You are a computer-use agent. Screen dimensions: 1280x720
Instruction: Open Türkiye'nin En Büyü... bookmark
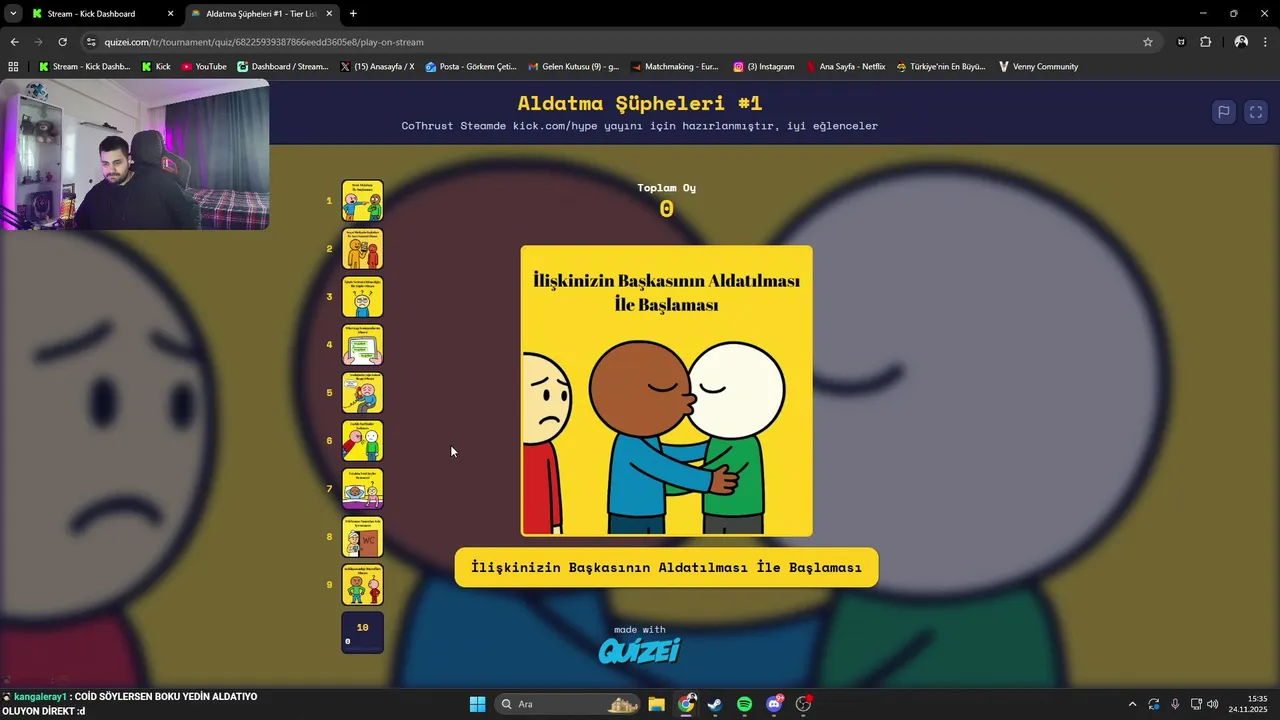pyautogui.click(x=941, y=67)
